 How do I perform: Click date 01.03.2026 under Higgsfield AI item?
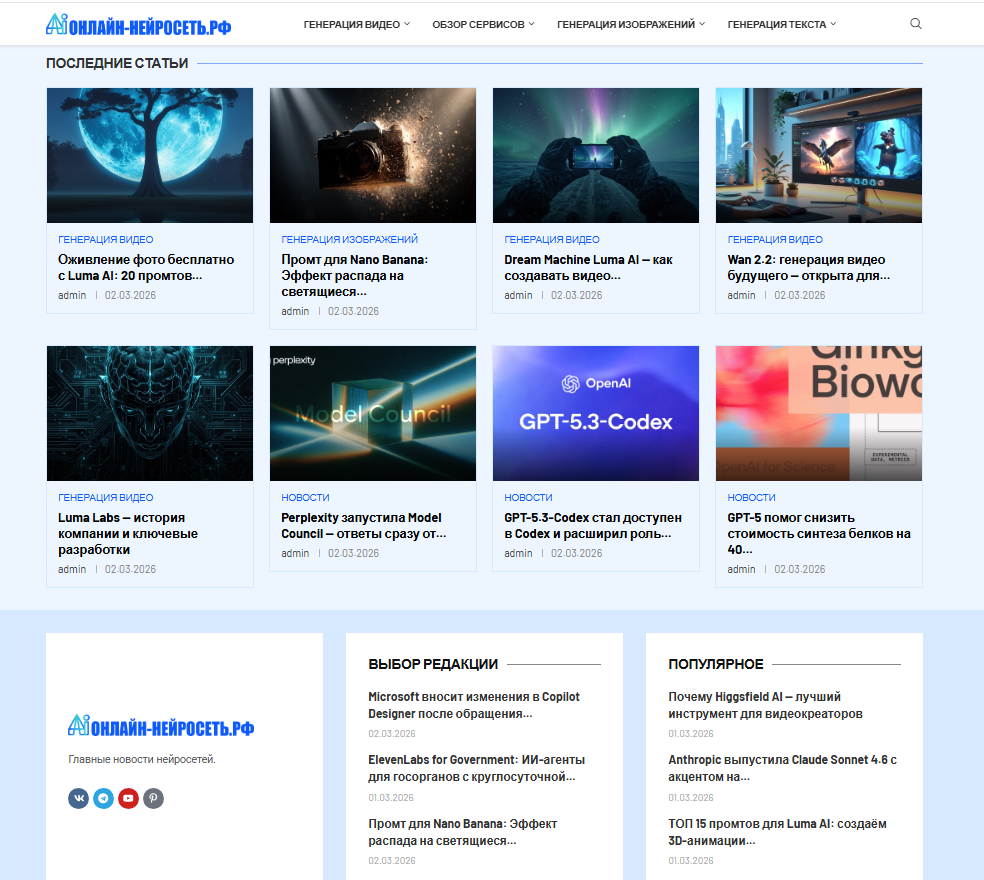pyautogui.click(x=691, y=734)
